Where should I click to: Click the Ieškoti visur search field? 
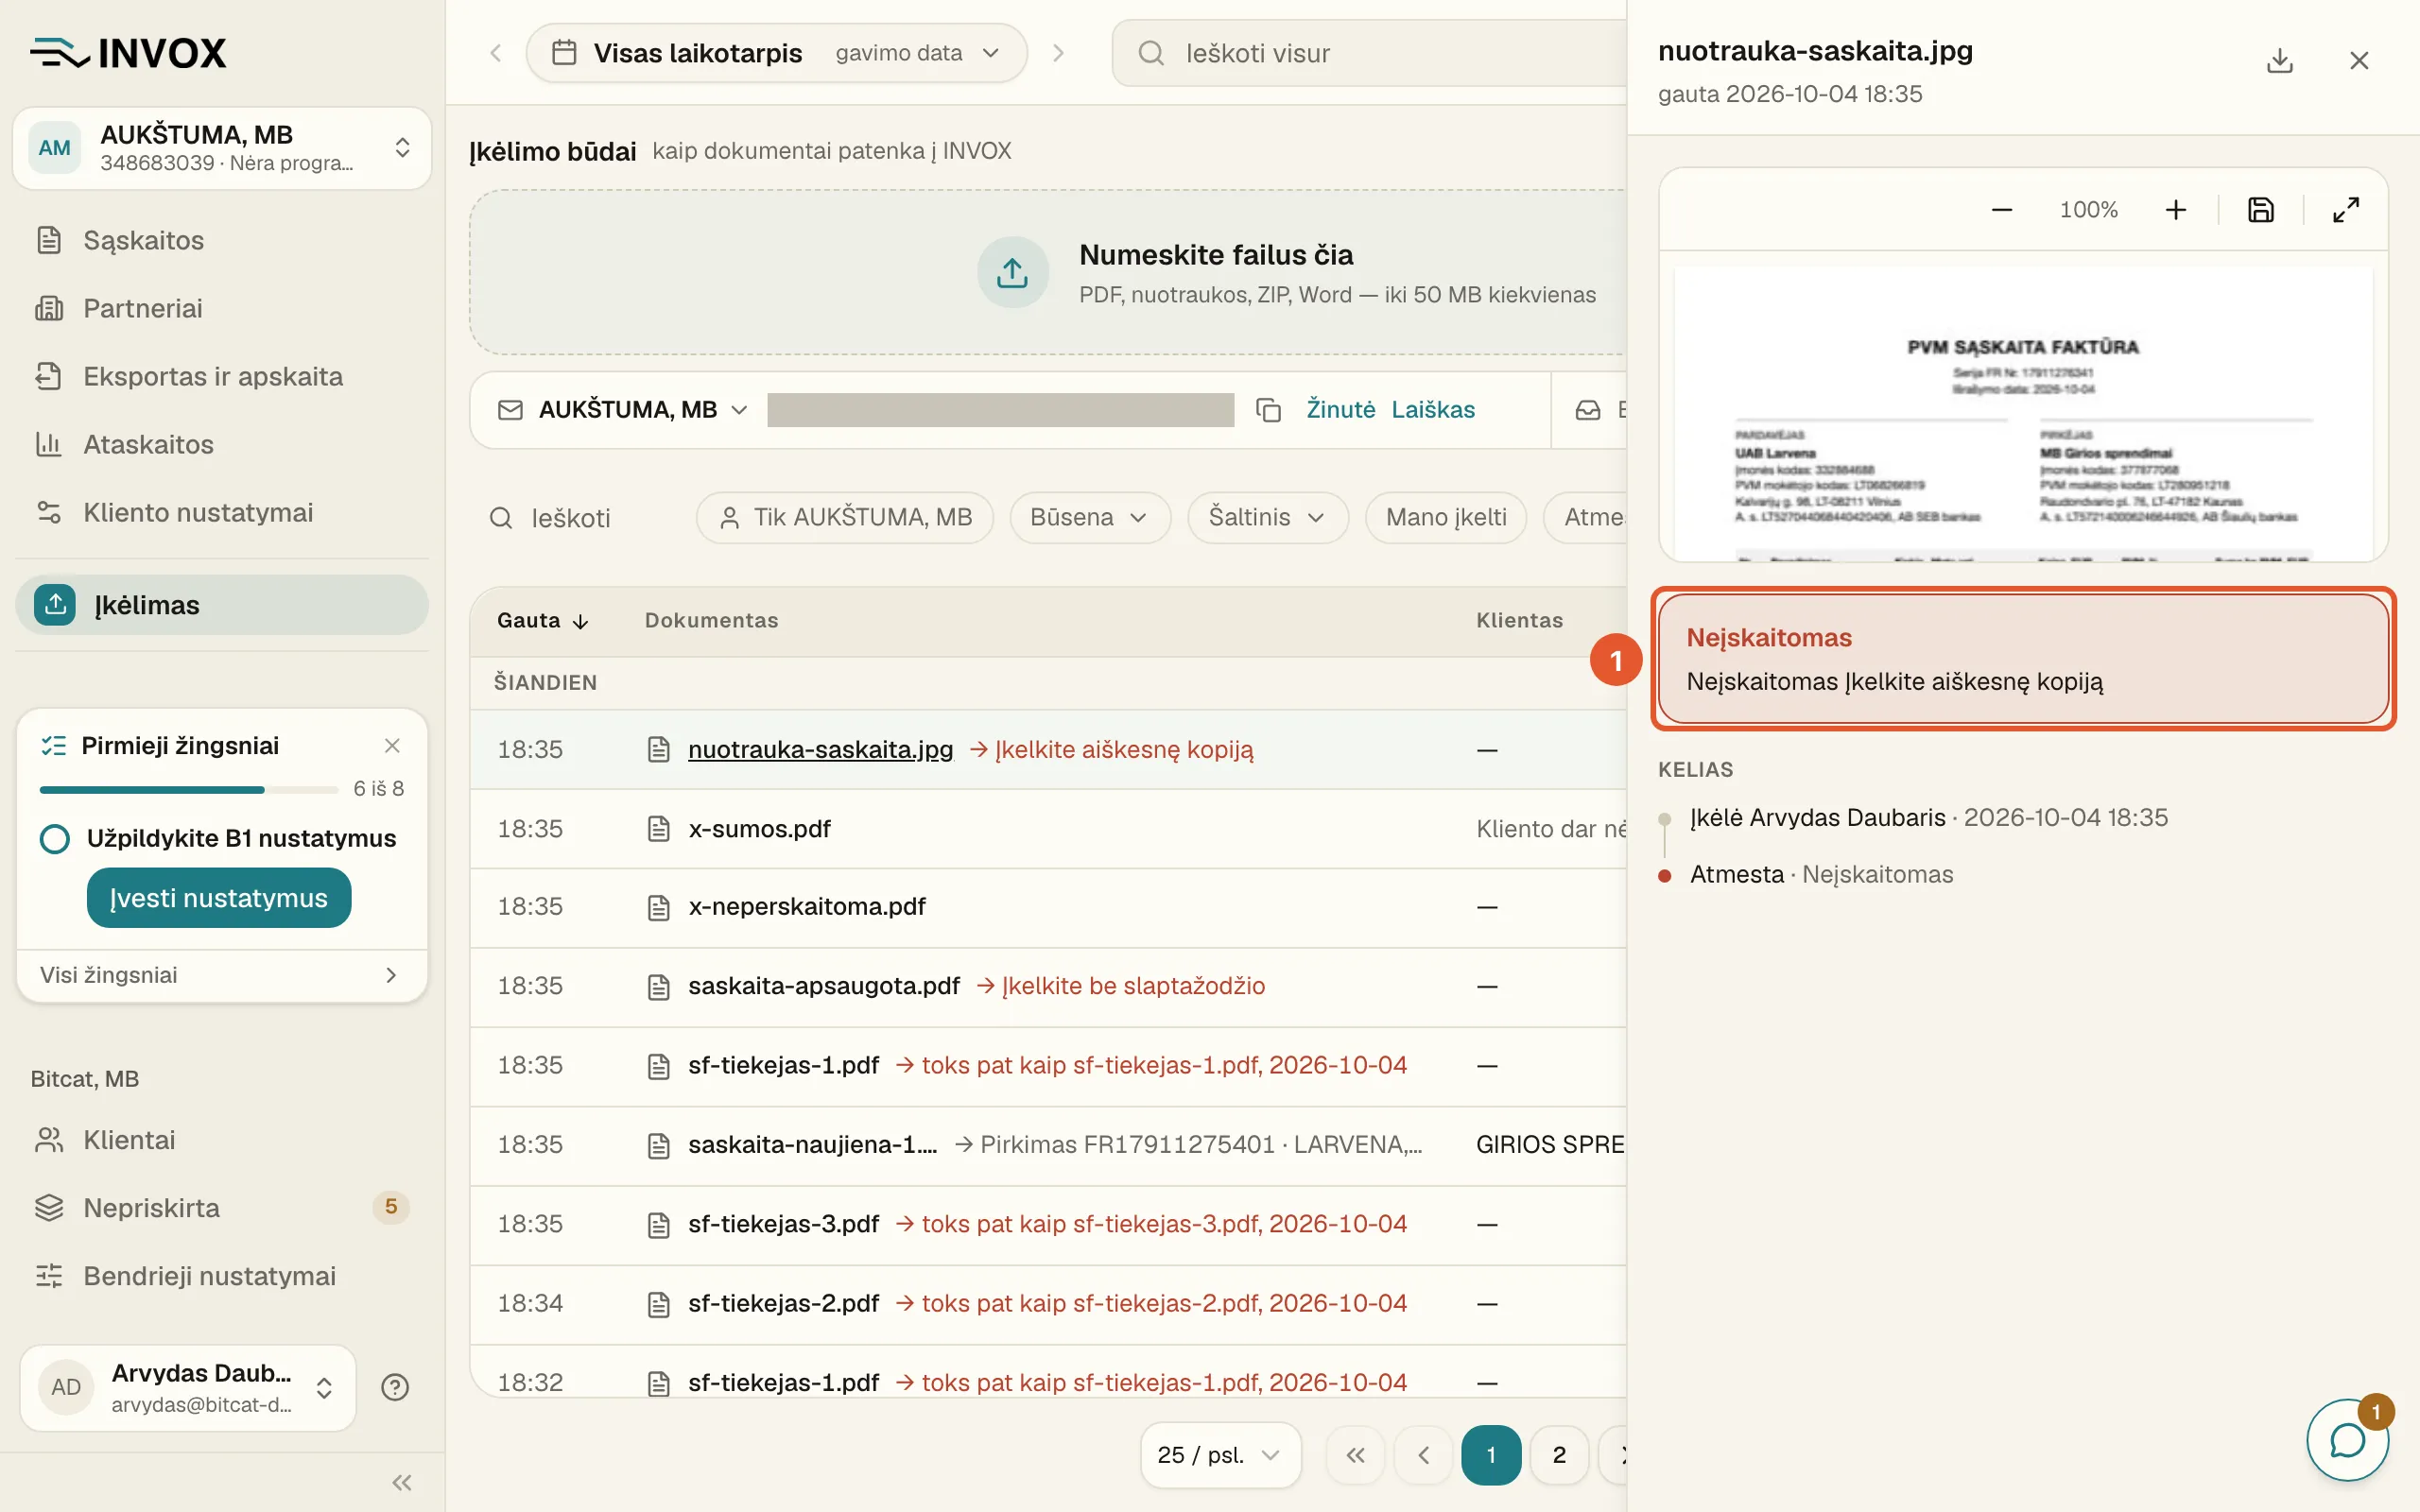click(x=1370, y=53)
